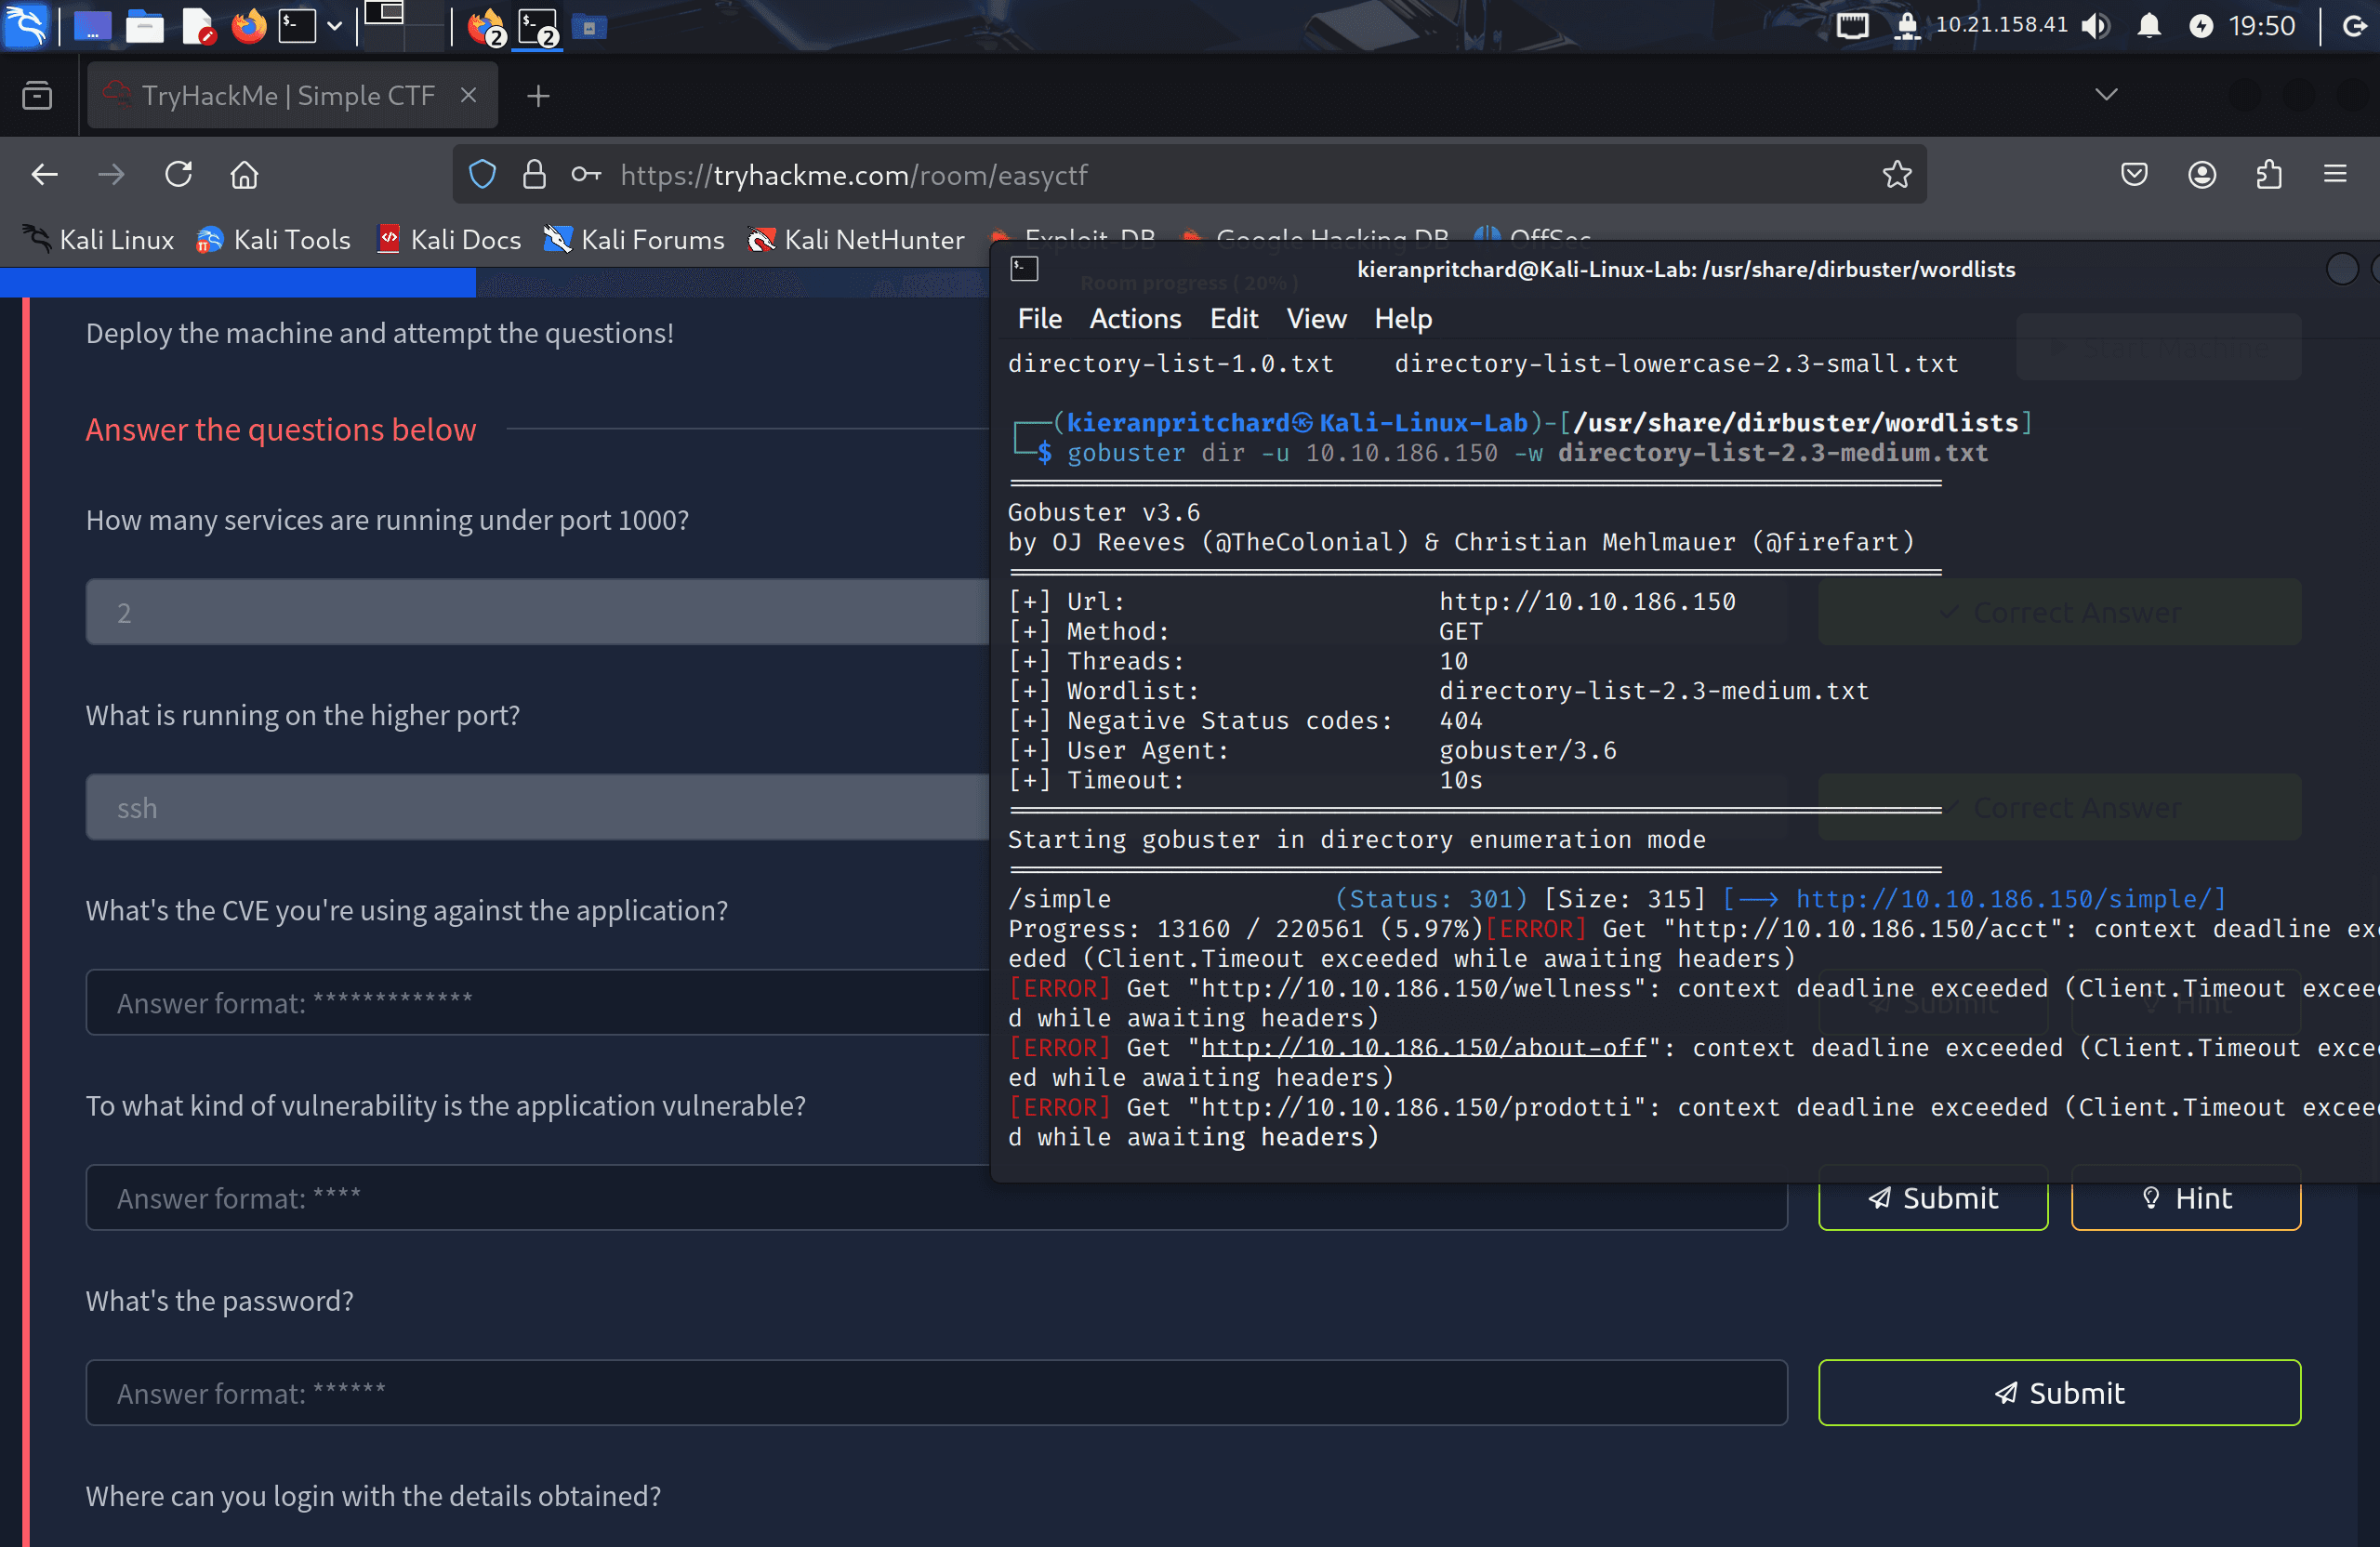
Task: Open the Firefox account icon
Action: pyautogui.click(x=2201, y=175)
